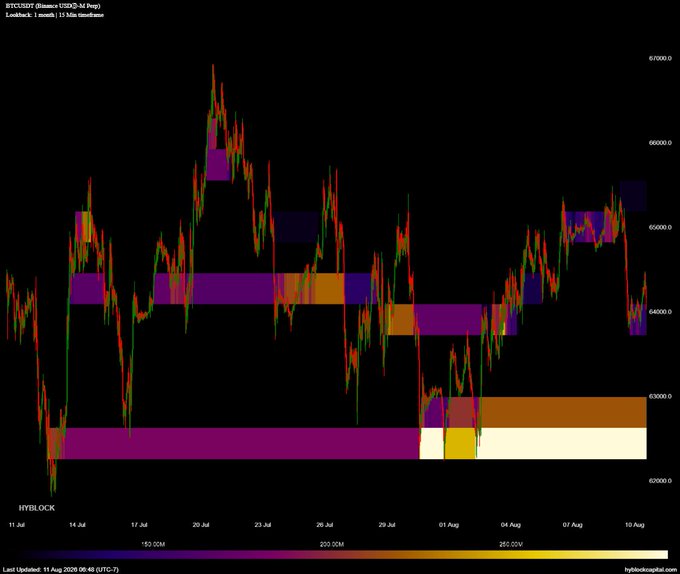The width and height of the screenshot is (680, 574).
Task: Select the 62000.0 price axis label
Action: point(660,481)
